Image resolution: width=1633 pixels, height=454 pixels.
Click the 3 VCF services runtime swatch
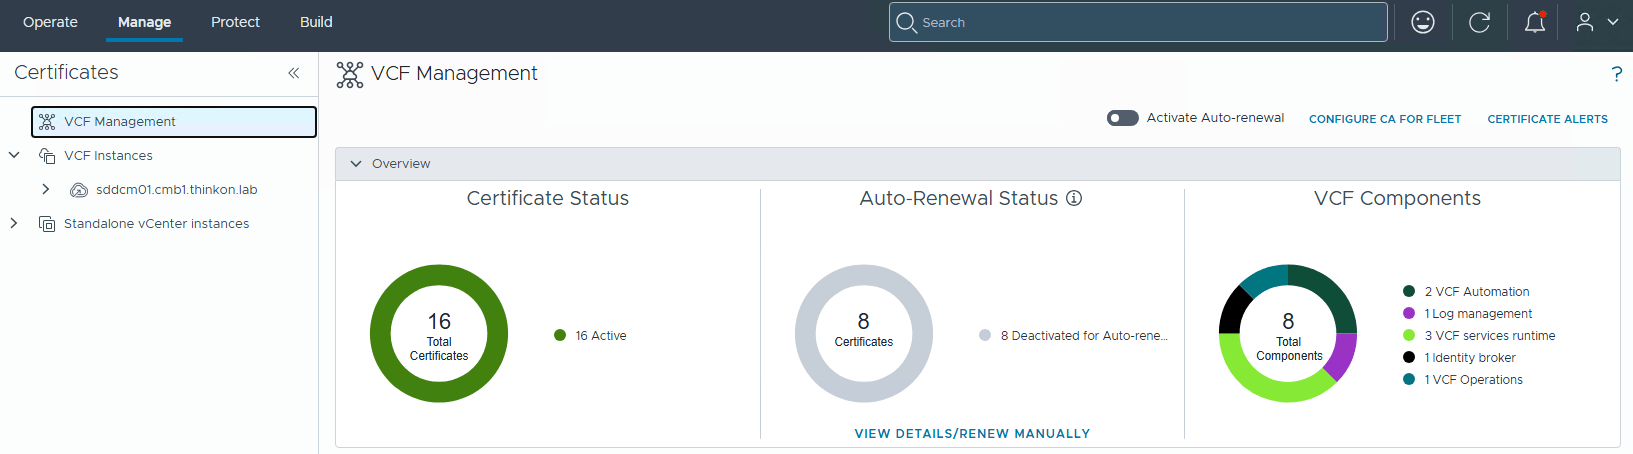coord(1409,336)
